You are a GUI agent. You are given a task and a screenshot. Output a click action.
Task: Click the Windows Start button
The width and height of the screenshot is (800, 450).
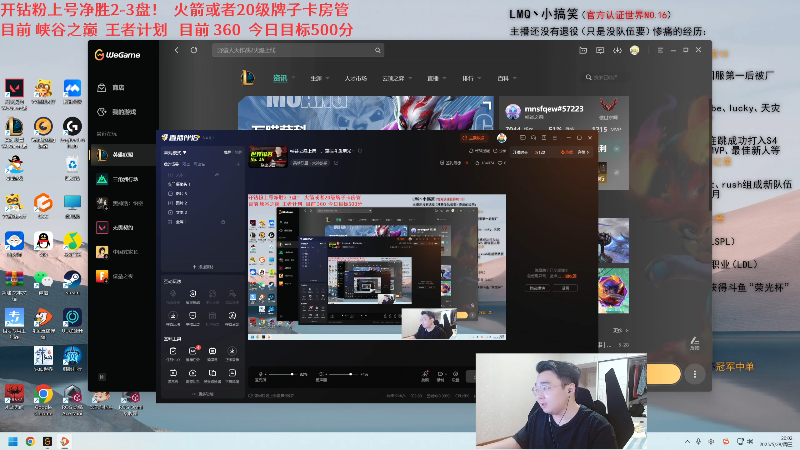point(13,441)
